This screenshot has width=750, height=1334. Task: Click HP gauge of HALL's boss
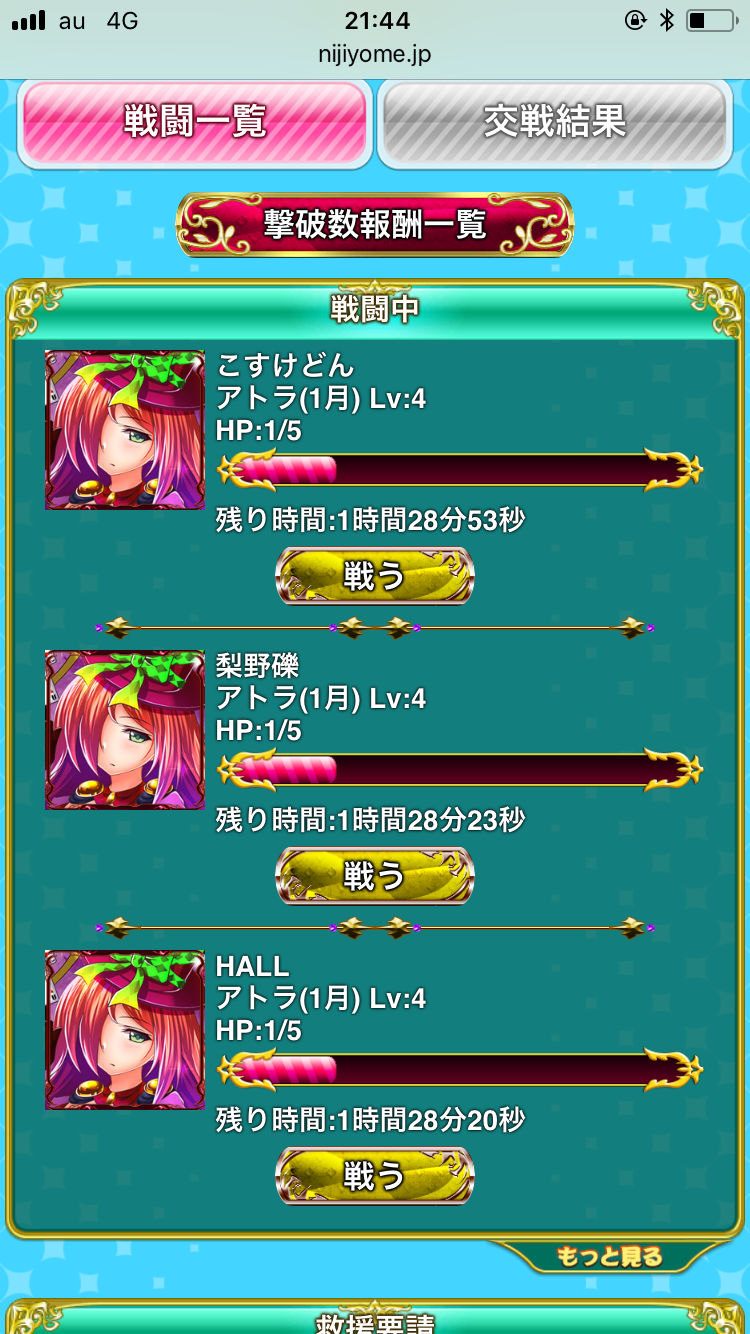pyautogui.click(x=460, y=1069)
